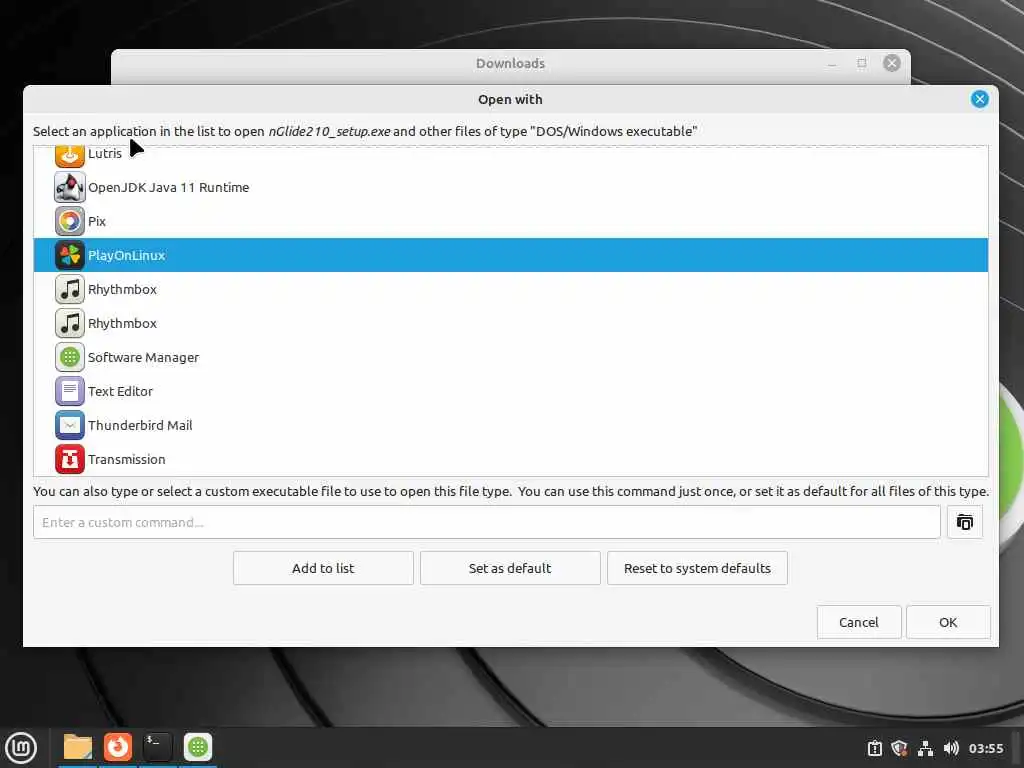Select the Pix label in list
Screen dimensions: 1024x768
click(97, 221)
